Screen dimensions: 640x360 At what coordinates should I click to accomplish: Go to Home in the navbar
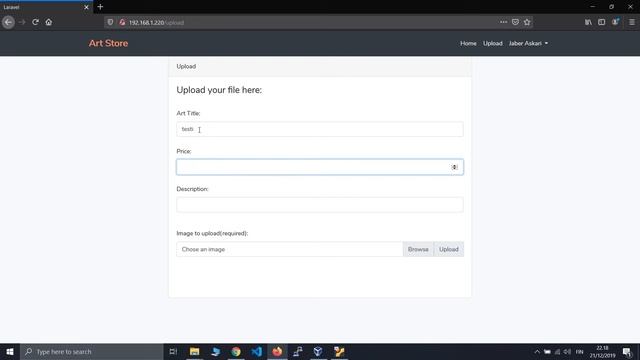[x=468, y=43]
